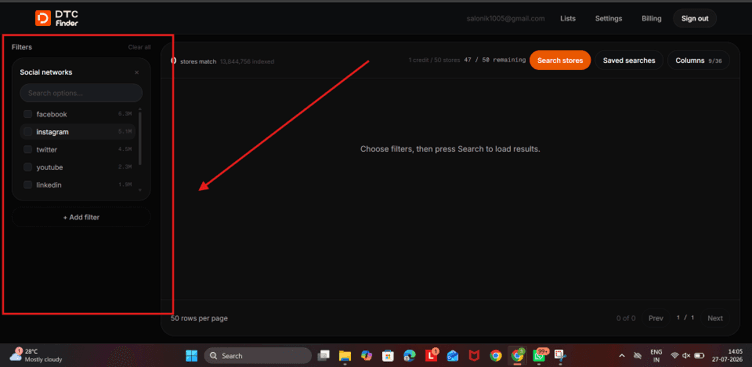
Task: Click the Sign out button
Action: [x=695, y=19]
